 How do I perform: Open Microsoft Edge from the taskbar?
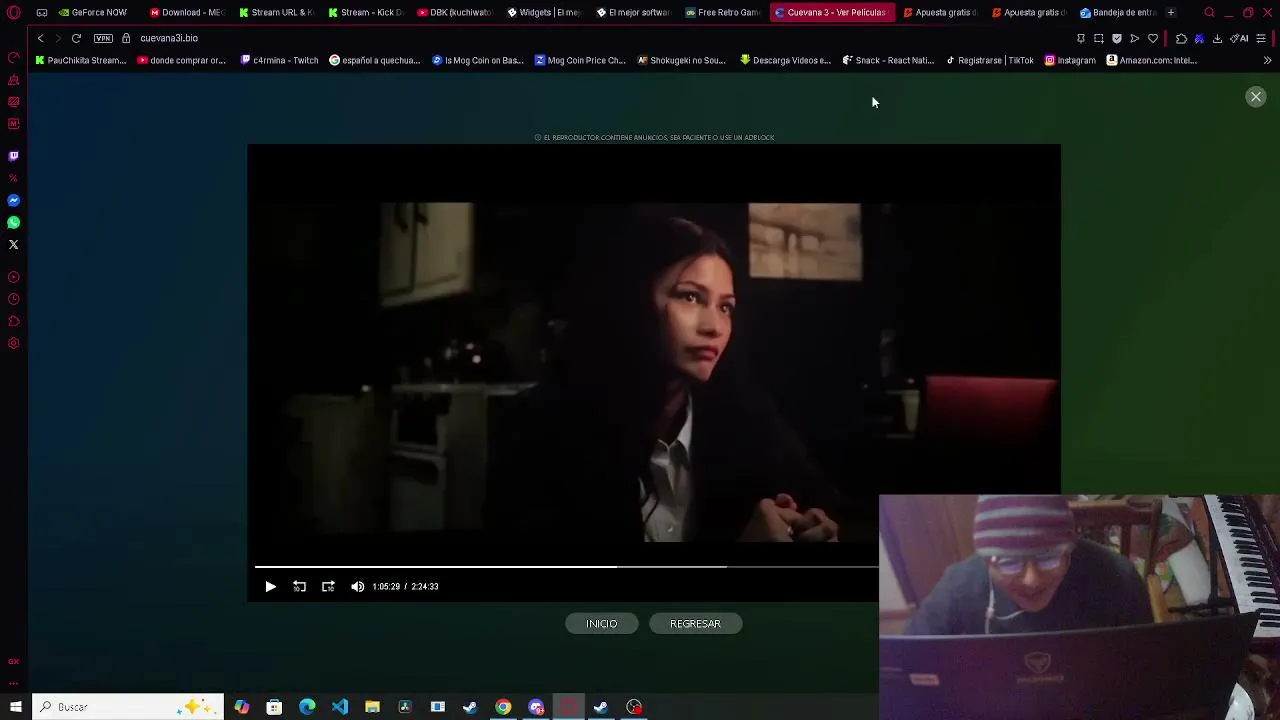[x=307, y=707]
